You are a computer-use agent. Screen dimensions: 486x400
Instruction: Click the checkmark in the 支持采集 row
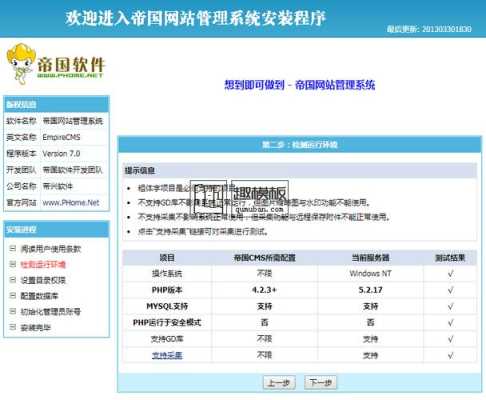(x=450, y=355)
